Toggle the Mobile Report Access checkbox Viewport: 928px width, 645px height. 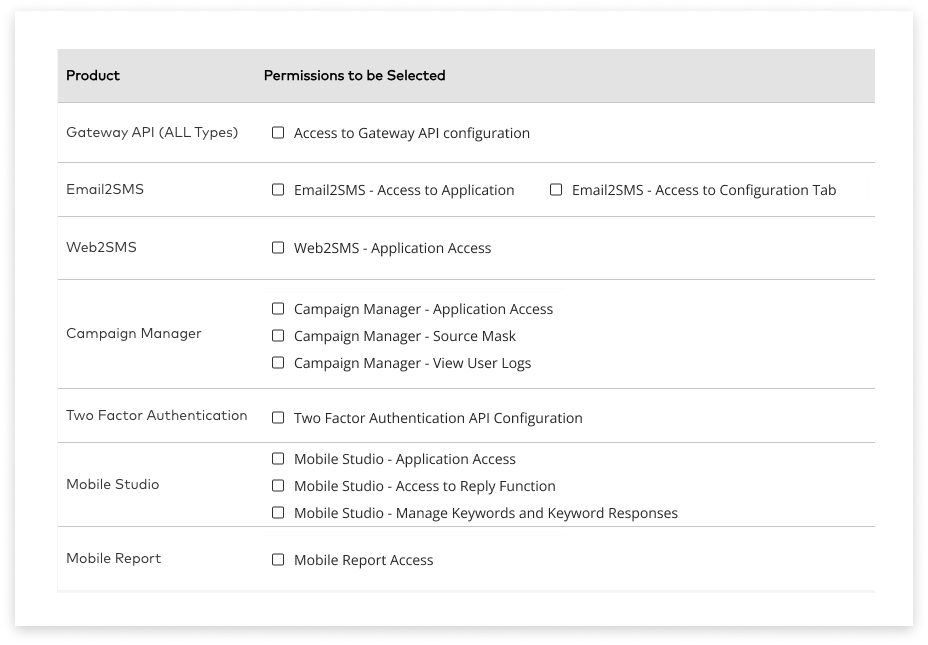(278, 560)
